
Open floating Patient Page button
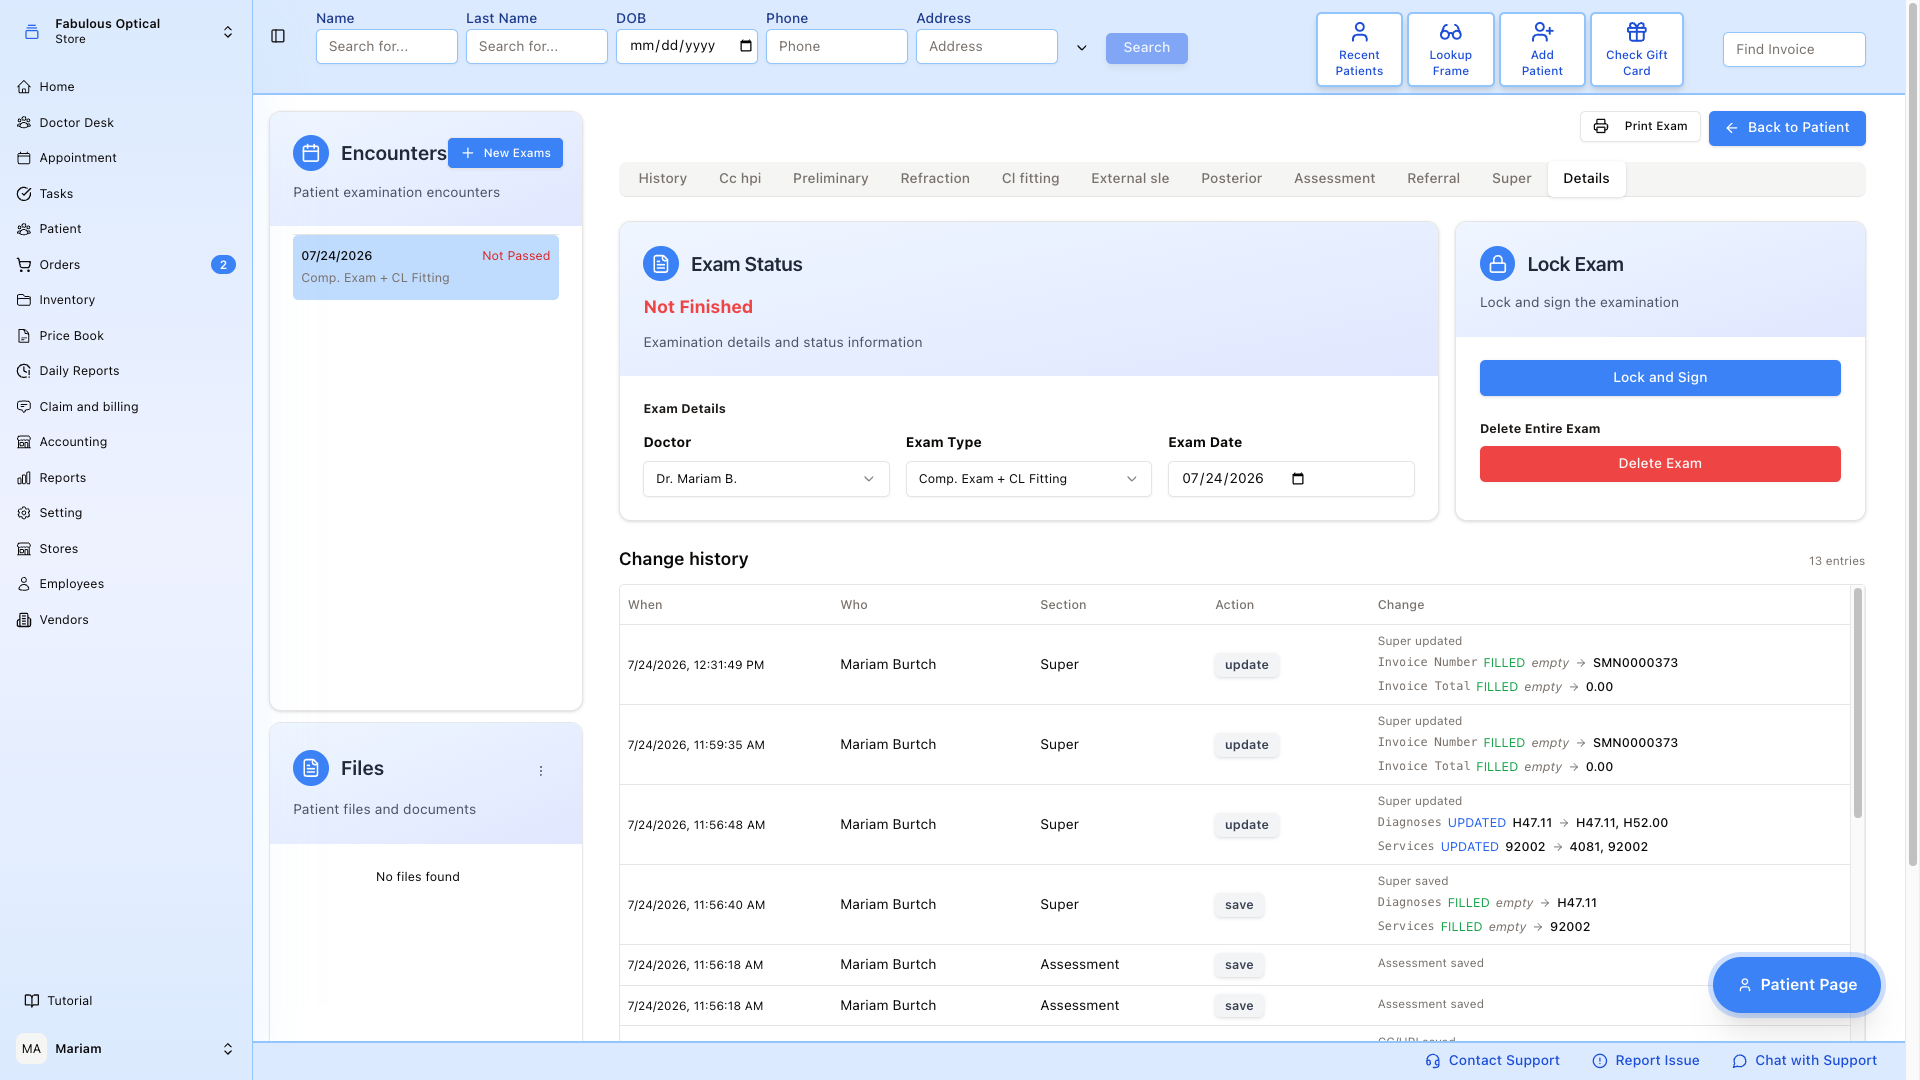click(x=1797, y=985)
